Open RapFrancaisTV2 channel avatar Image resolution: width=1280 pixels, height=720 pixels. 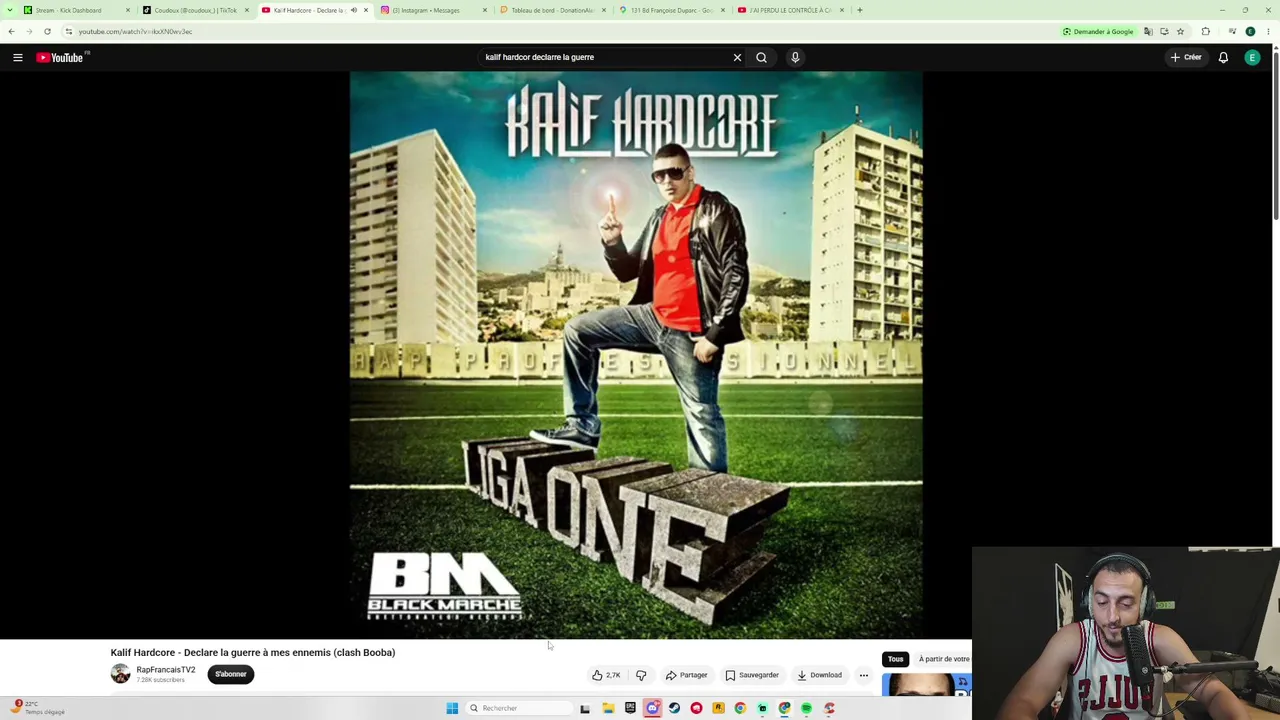pyautogui.click(x=120, y=674)
